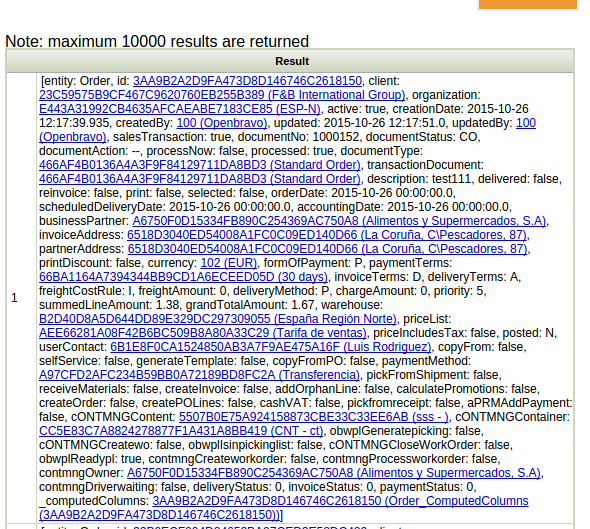Open the createdBy 100 (Openbravo) link
The image size is (590, 529).
point(222,123)
